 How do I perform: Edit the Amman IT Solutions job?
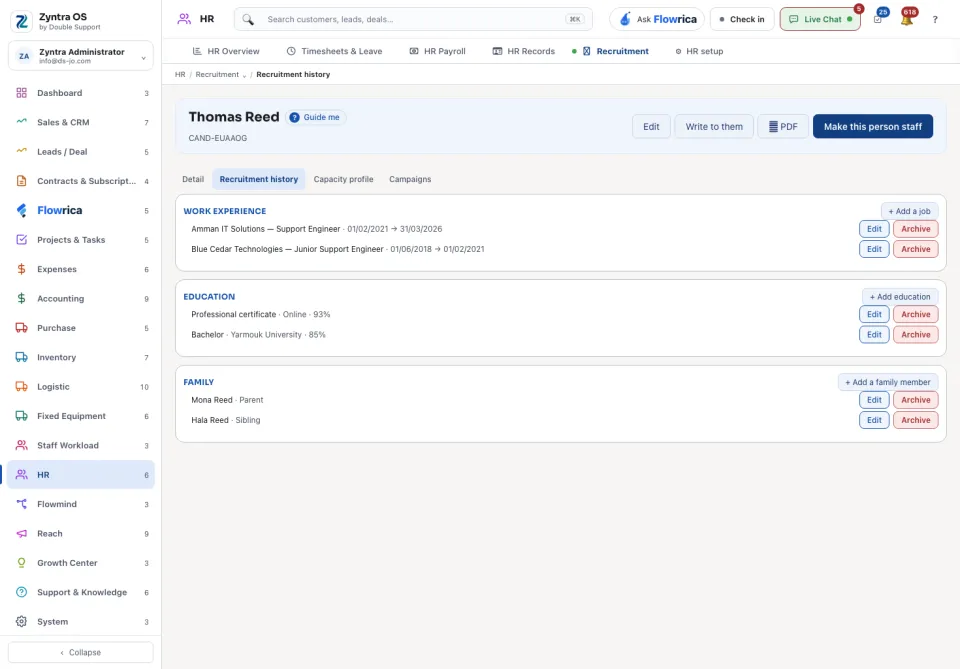(x=874, y=229)
